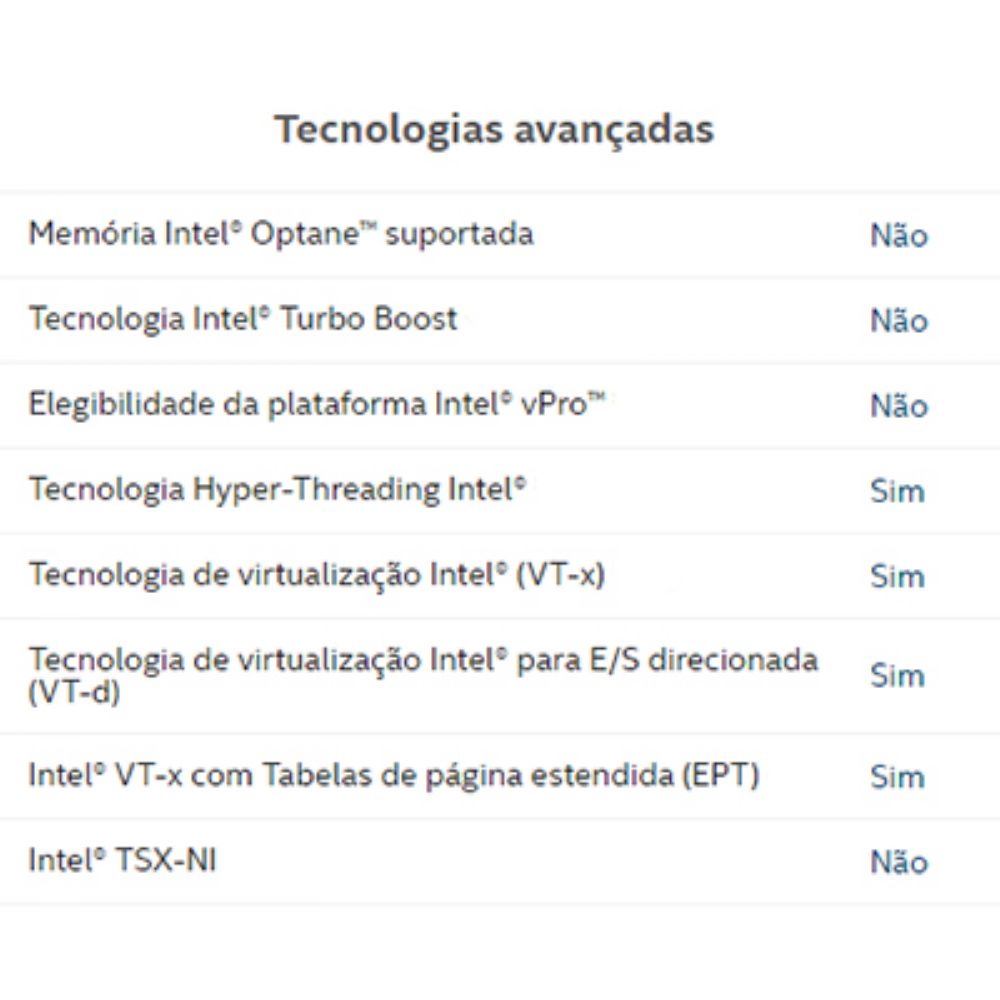The image size is (1000, 1000).
Task: Click Elegibilidade da plataforma Intel vPro label
Action: tap(317, 404)
